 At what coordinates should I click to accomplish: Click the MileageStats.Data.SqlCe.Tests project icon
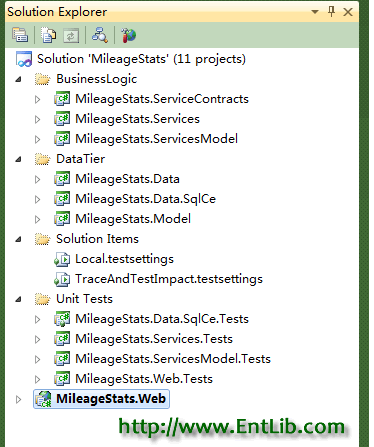pyautogui.click(x=62, y=319)
